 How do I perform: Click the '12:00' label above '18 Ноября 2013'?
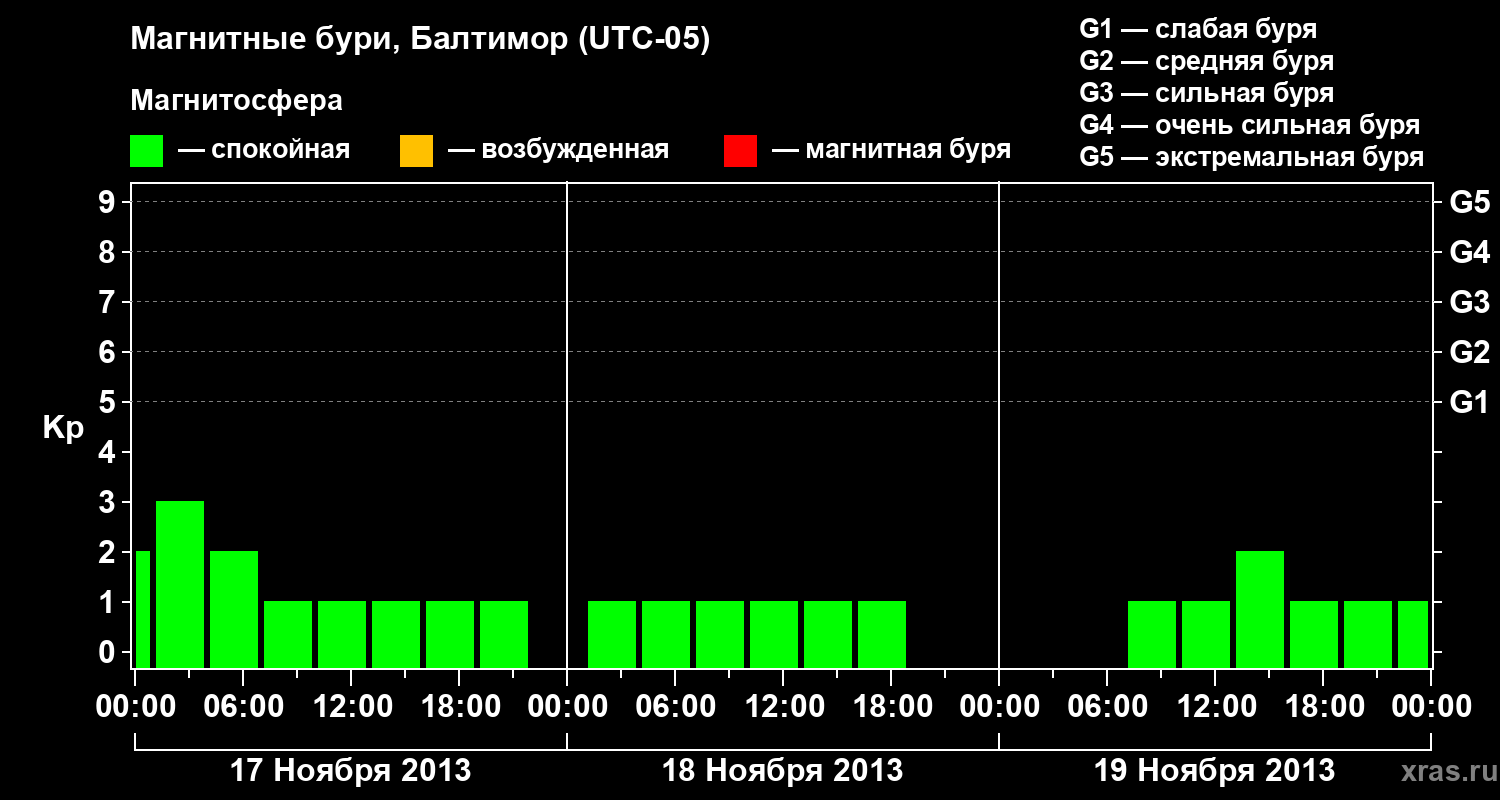(x=783, y=706)
